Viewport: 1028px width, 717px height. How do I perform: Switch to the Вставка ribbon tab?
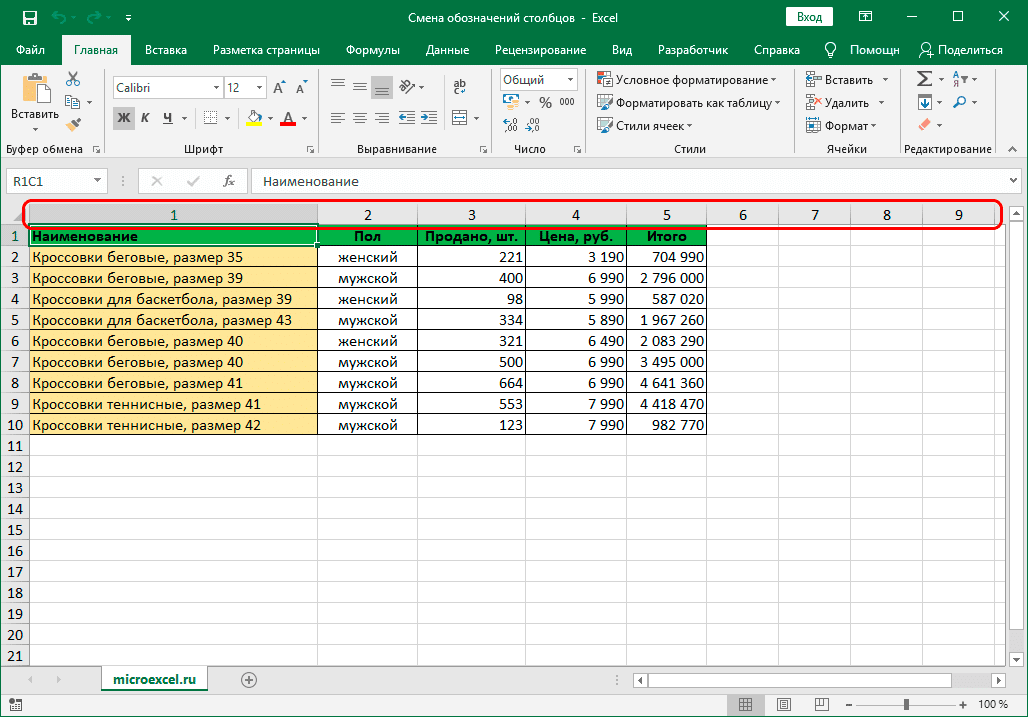click(165, 49)
